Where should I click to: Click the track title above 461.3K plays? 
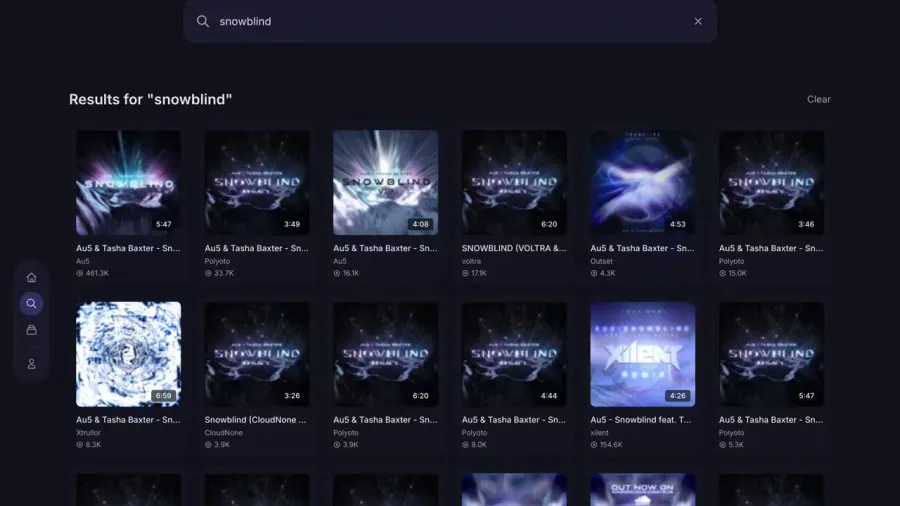coord(128,248)
